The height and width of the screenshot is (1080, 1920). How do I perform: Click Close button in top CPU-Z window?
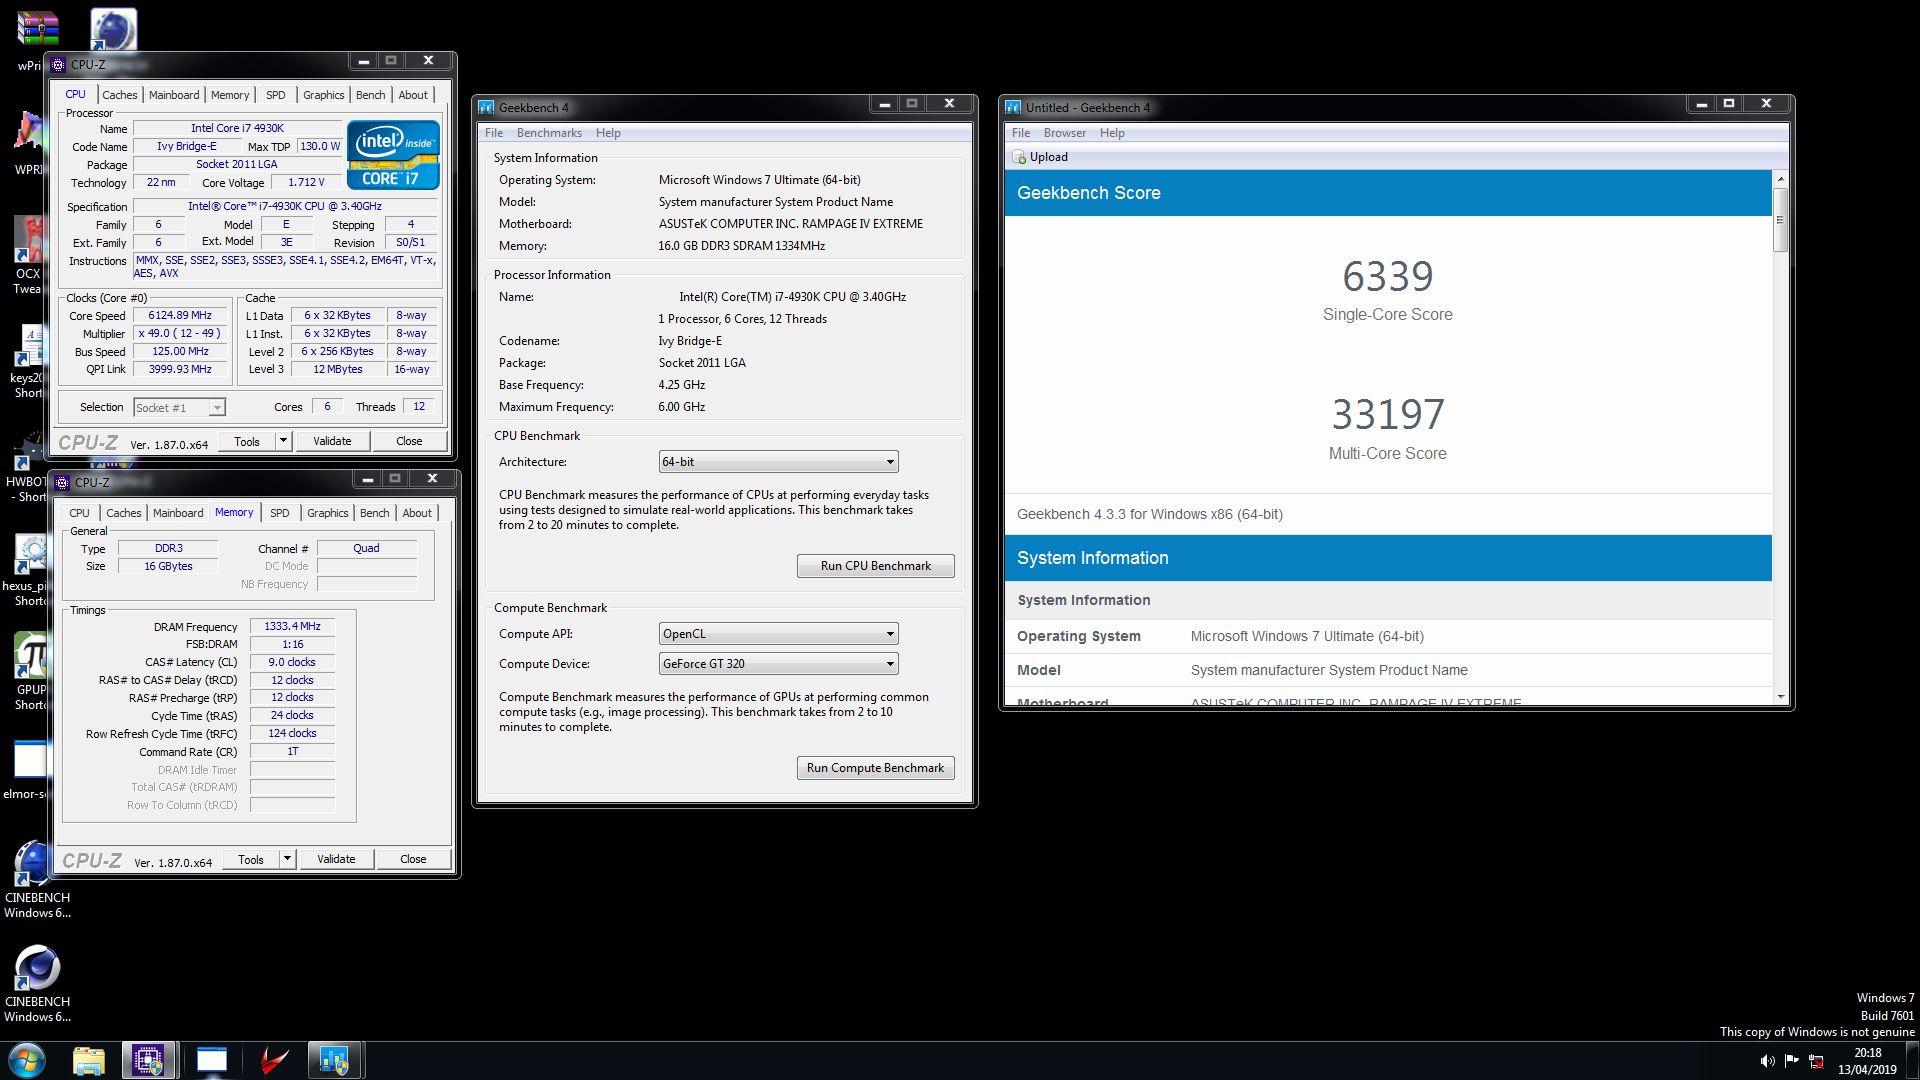[x=409, y=441]
